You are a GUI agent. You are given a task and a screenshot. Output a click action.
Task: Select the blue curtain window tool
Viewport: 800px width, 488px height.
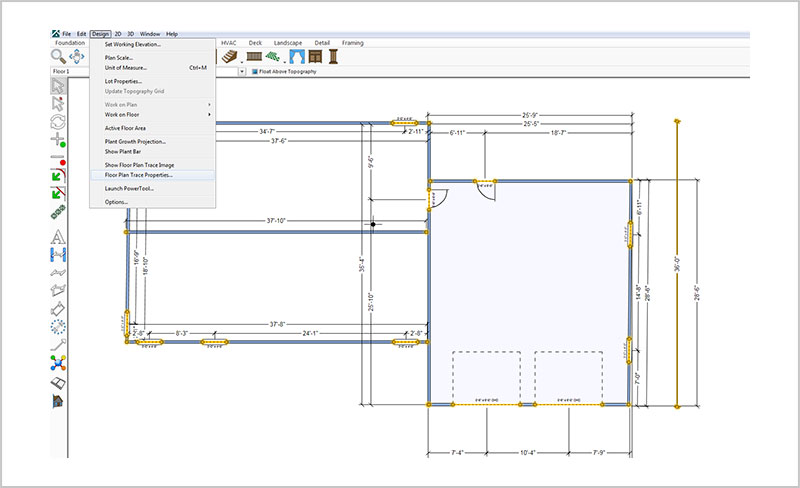297,57
